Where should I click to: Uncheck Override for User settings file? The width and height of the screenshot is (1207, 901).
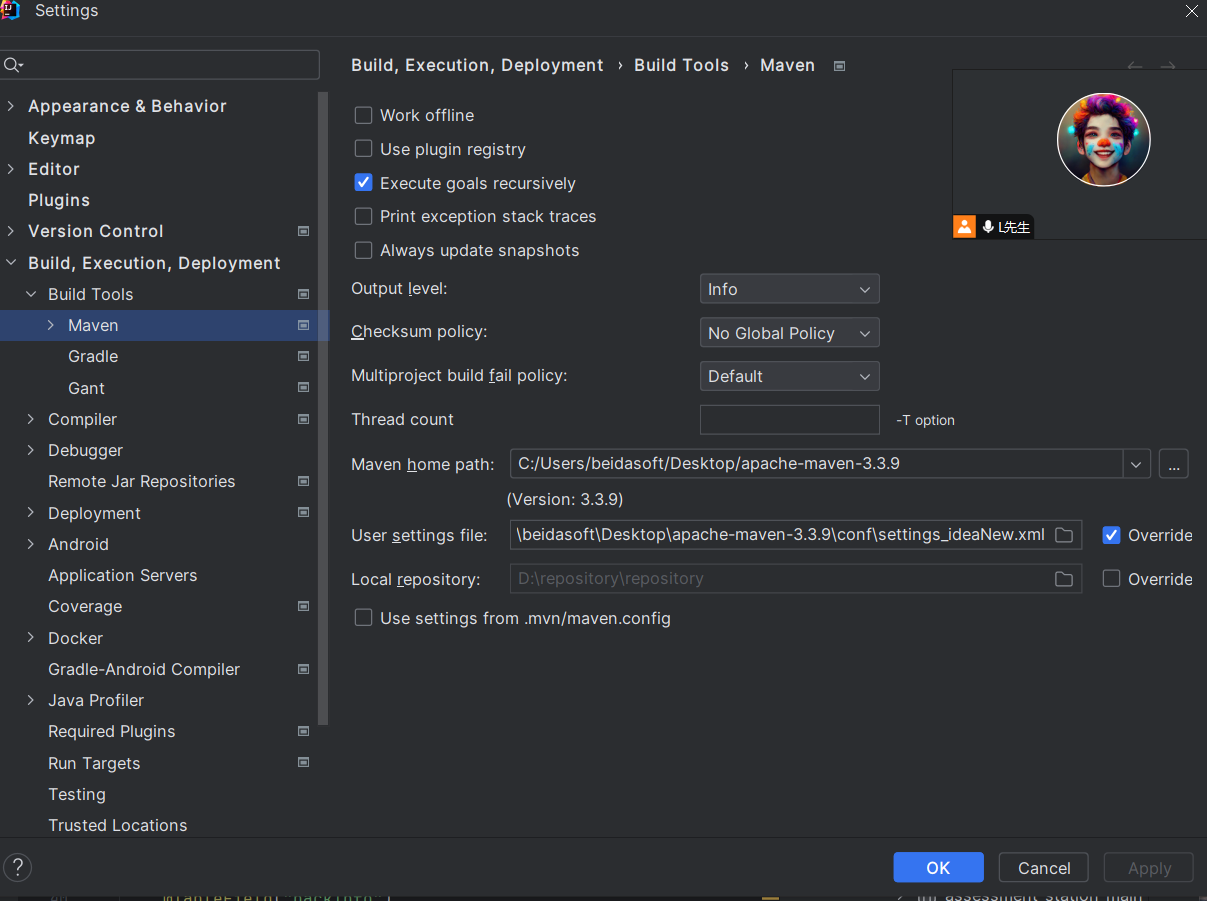tap(1111, 535)
